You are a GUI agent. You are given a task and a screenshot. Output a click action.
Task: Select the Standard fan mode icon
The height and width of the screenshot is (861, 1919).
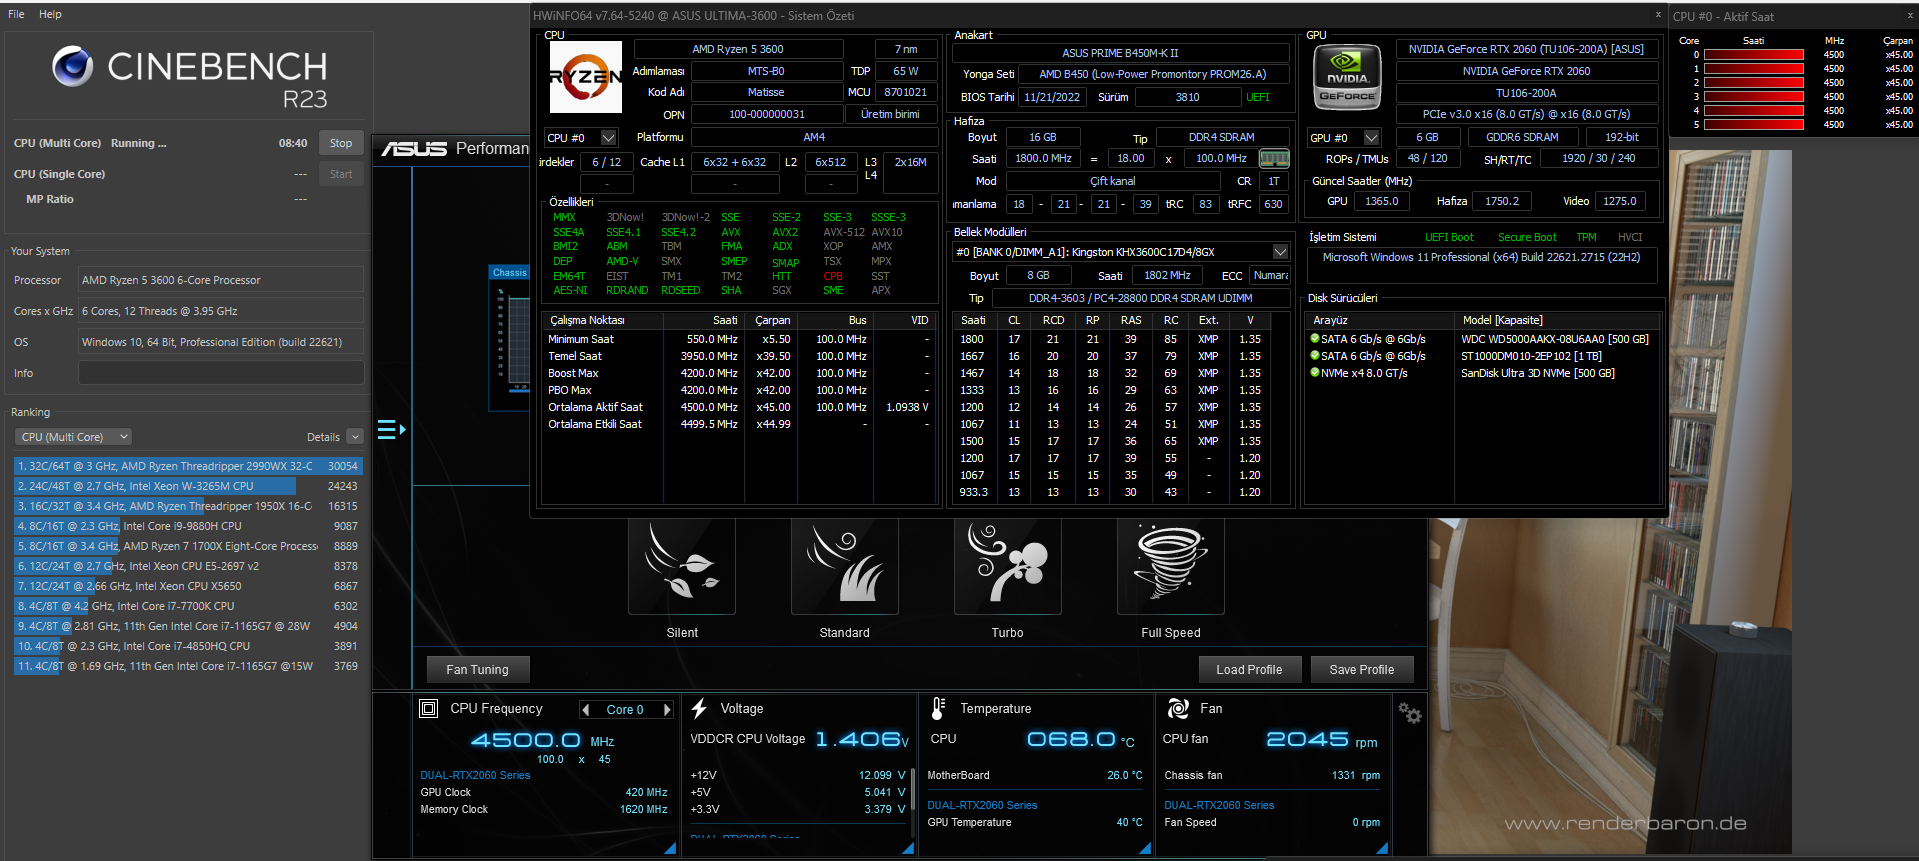845,566
